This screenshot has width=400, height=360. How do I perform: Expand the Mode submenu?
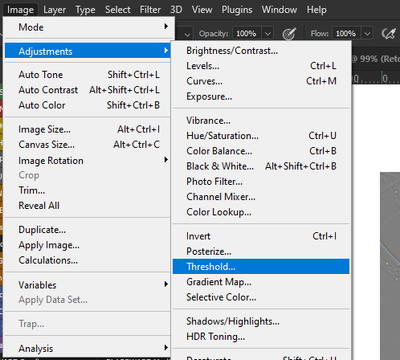(88, 27)
